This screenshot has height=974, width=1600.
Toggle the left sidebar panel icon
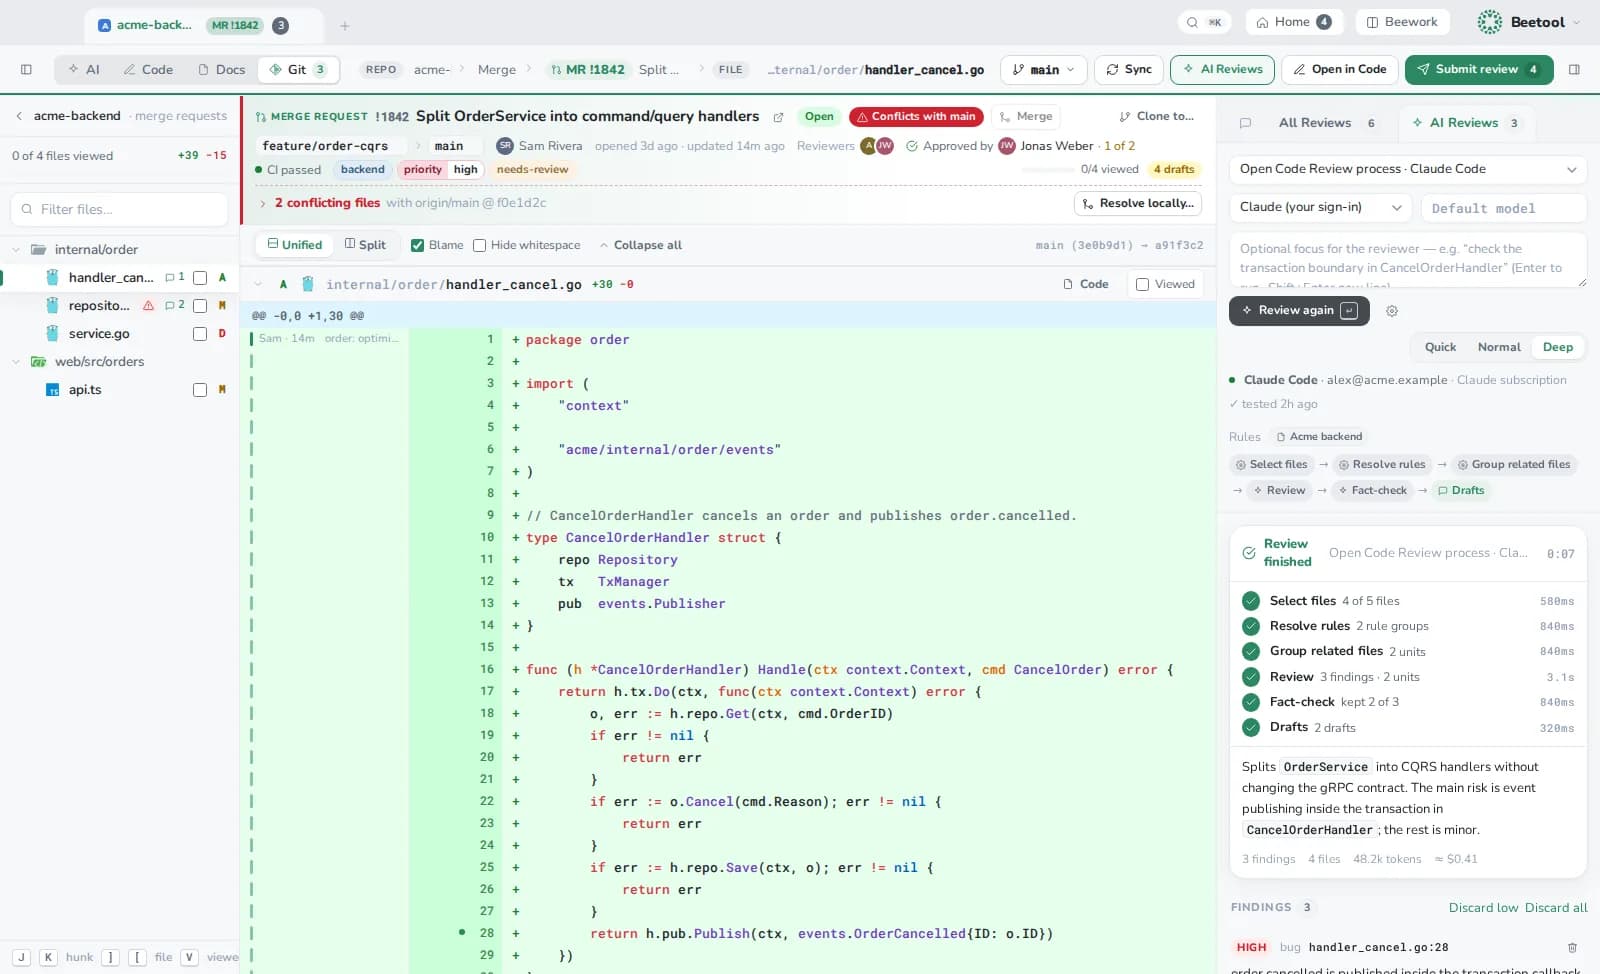[x=26, y=70]
